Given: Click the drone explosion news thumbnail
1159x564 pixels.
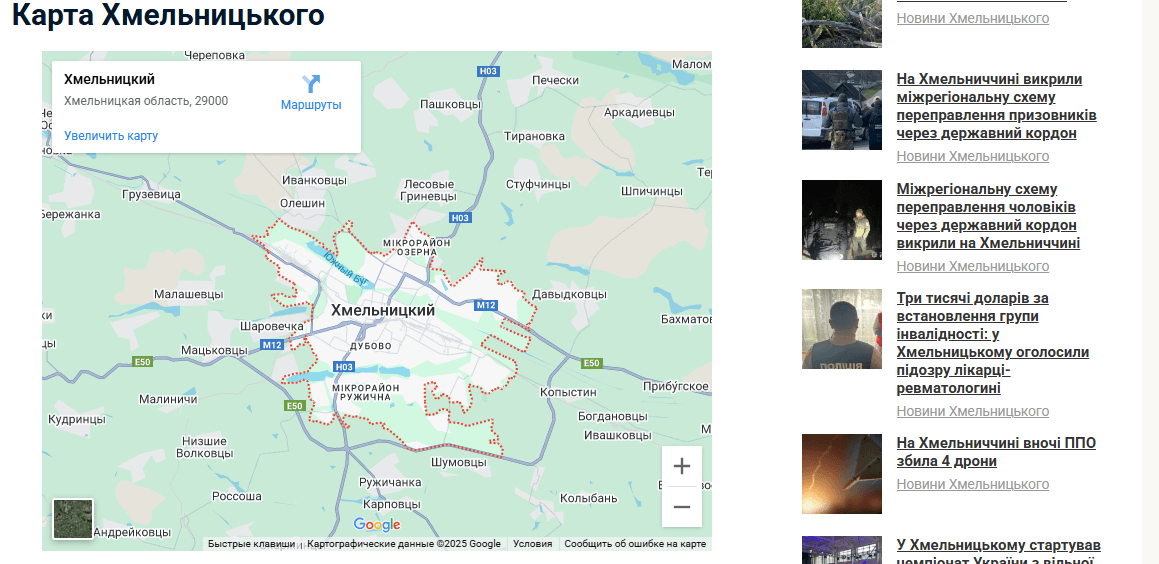Looking at the screenshot, I should [842, 474].
